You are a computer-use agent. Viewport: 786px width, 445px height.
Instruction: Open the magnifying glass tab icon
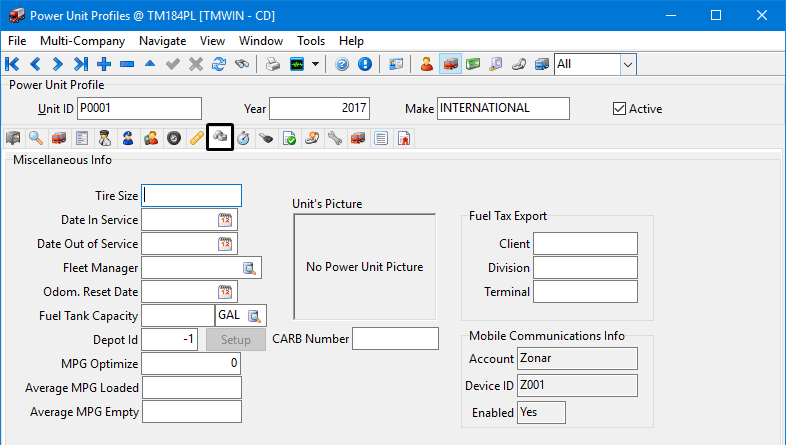[x=35, y=138]
